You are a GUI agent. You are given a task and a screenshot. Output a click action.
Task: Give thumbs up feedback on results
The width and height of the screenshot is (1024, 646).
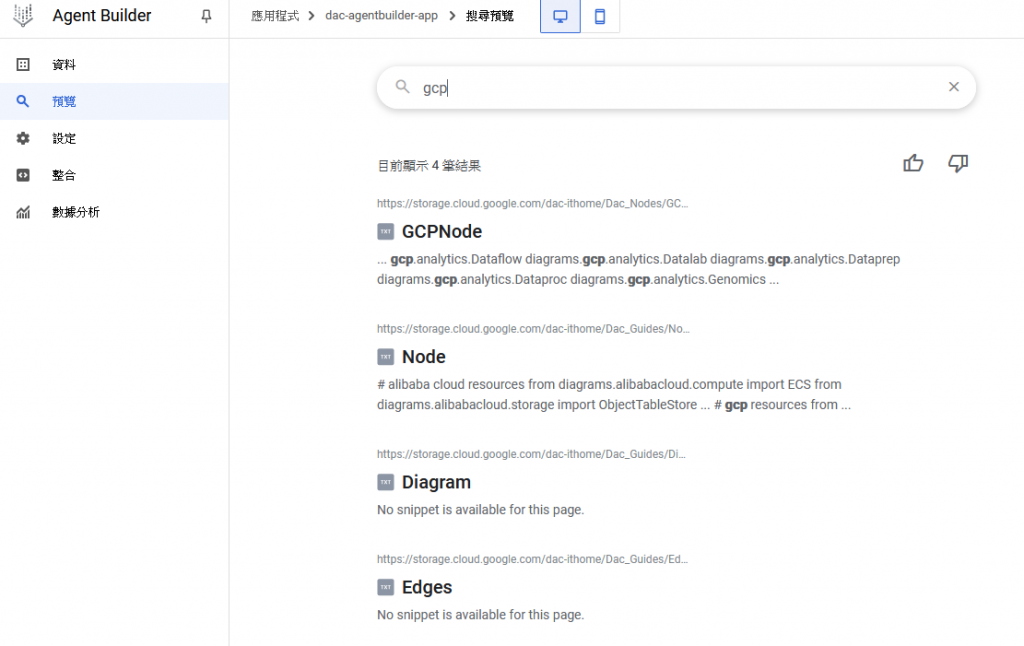point(913,163)
